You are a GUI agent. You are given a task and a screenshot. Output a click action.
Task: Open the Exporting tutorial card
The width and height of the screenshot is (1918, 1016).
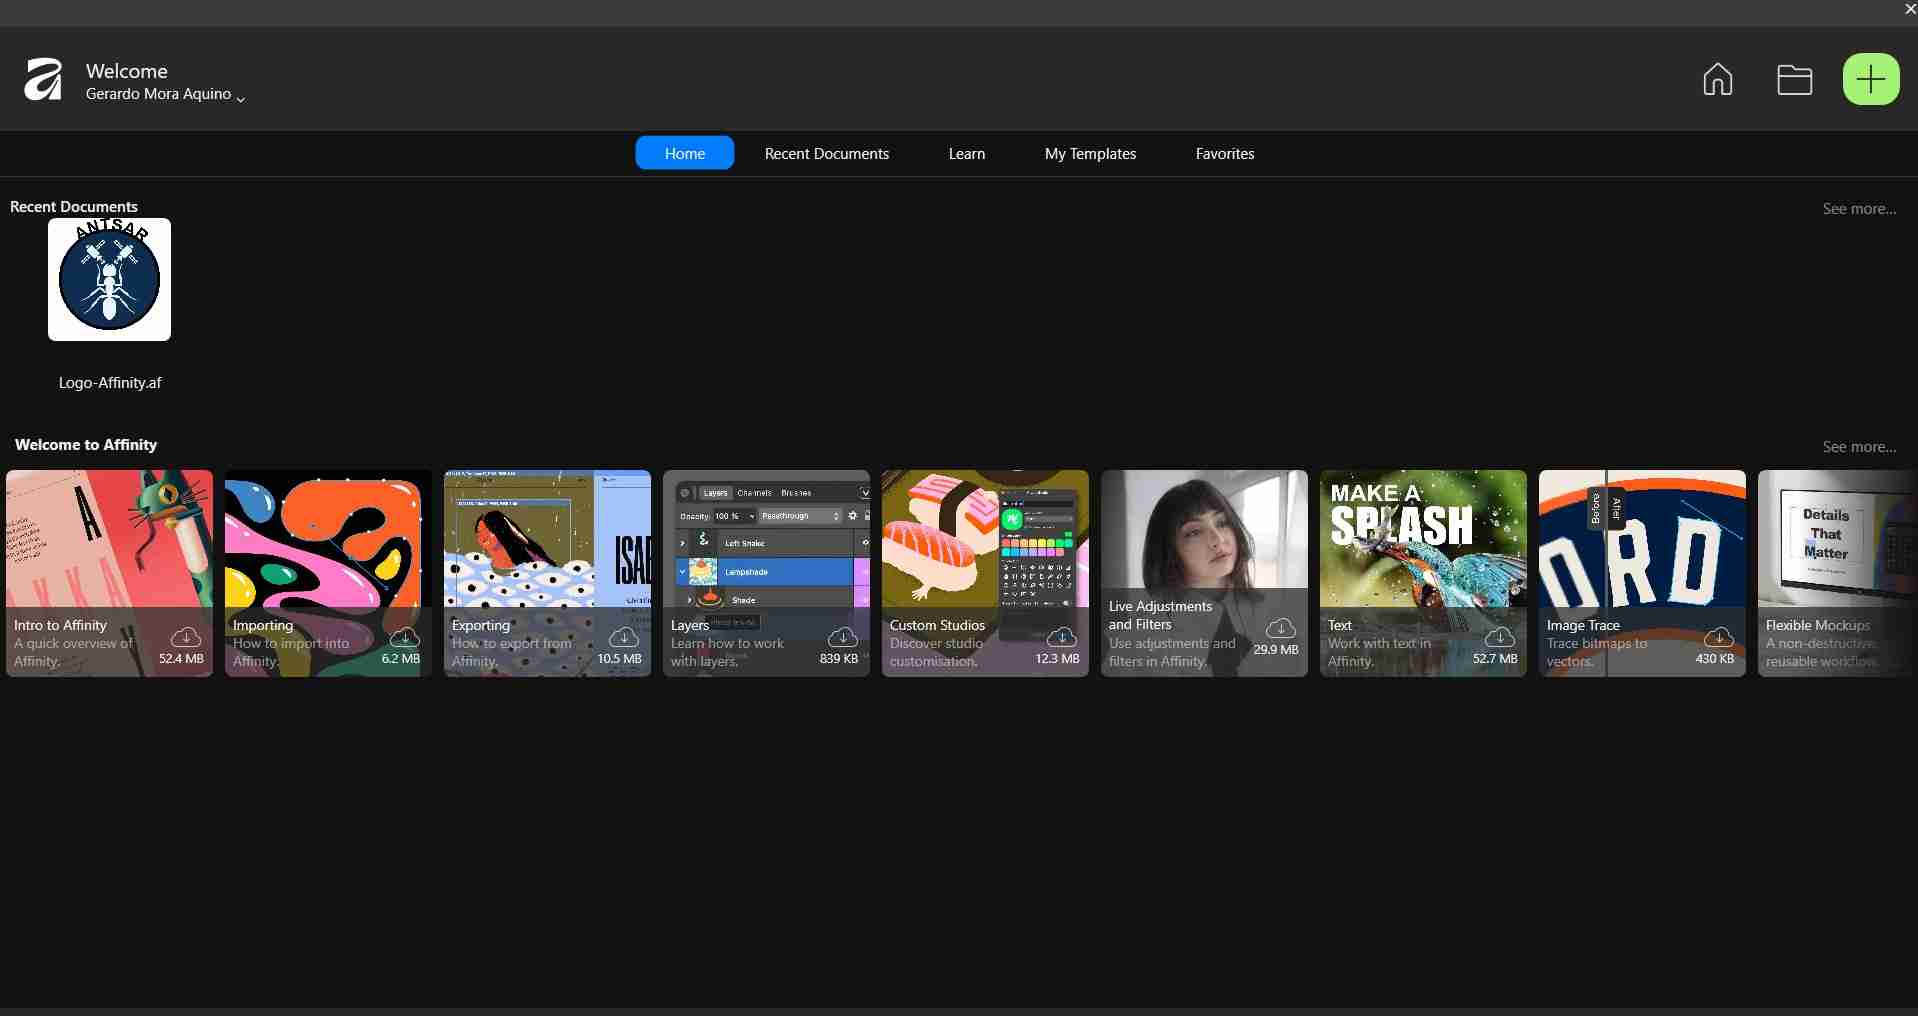[x=547, y=573]
